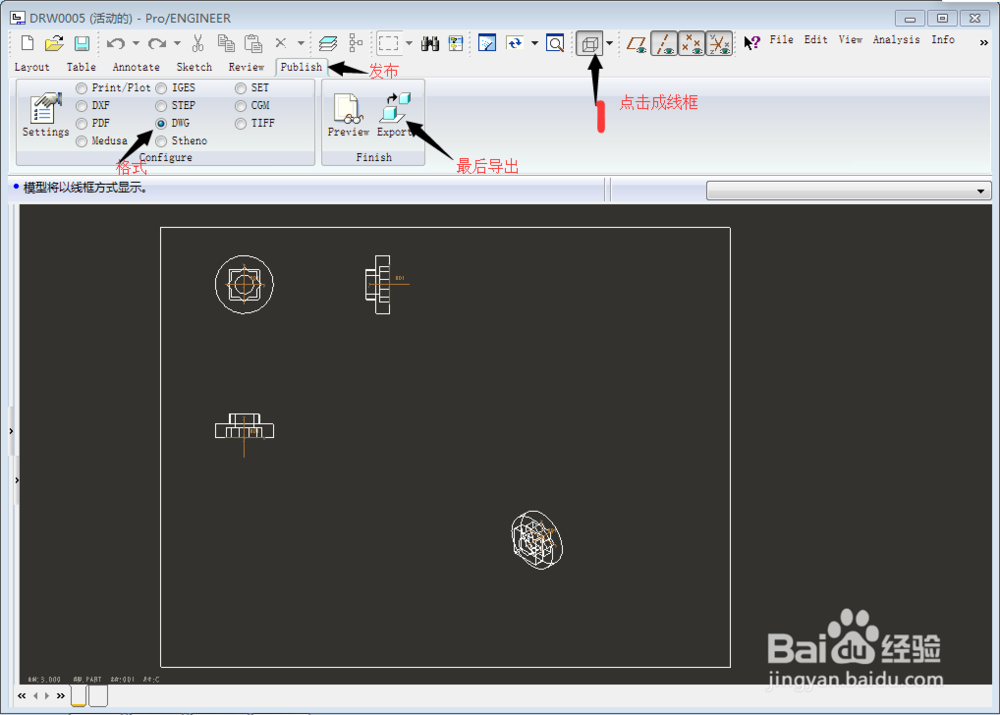
Task: Click the Export icon
Action: [394, 115]
